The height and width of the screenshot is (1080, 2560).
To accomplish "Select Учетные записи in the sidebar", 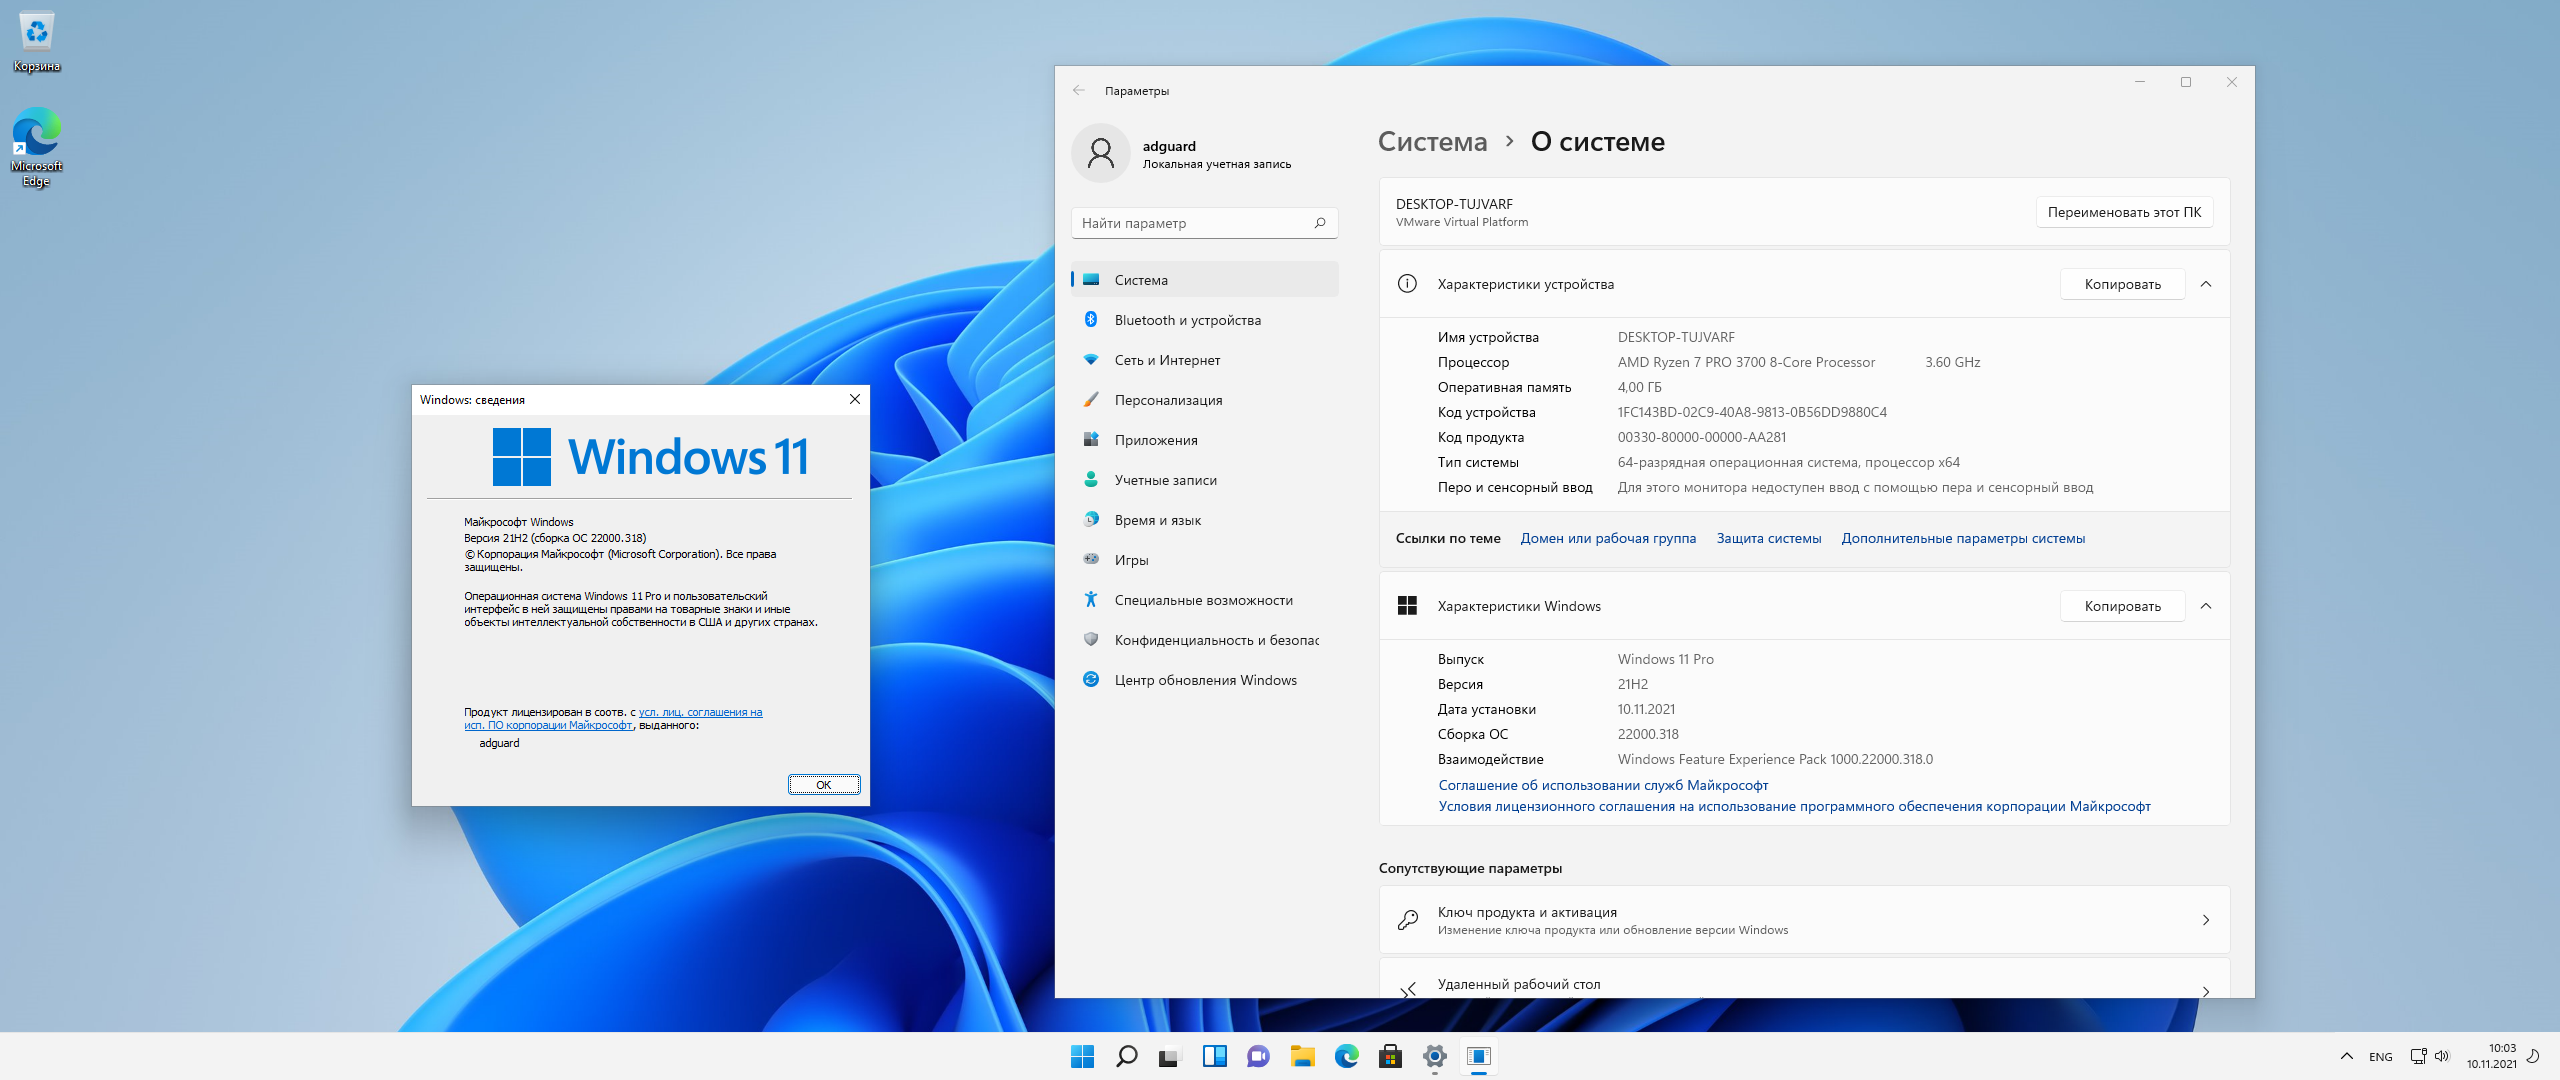I will click(1205, 480).
